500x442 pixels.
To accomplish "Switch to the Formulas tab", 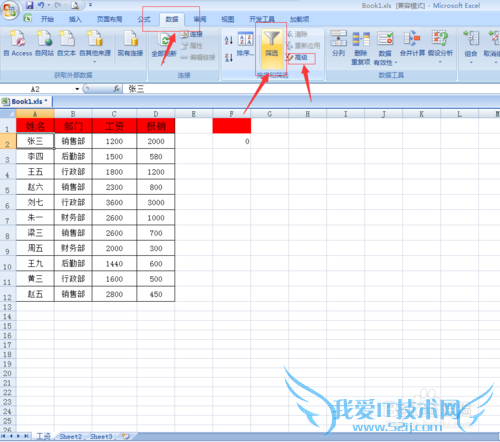I will [x=144, y=19].
